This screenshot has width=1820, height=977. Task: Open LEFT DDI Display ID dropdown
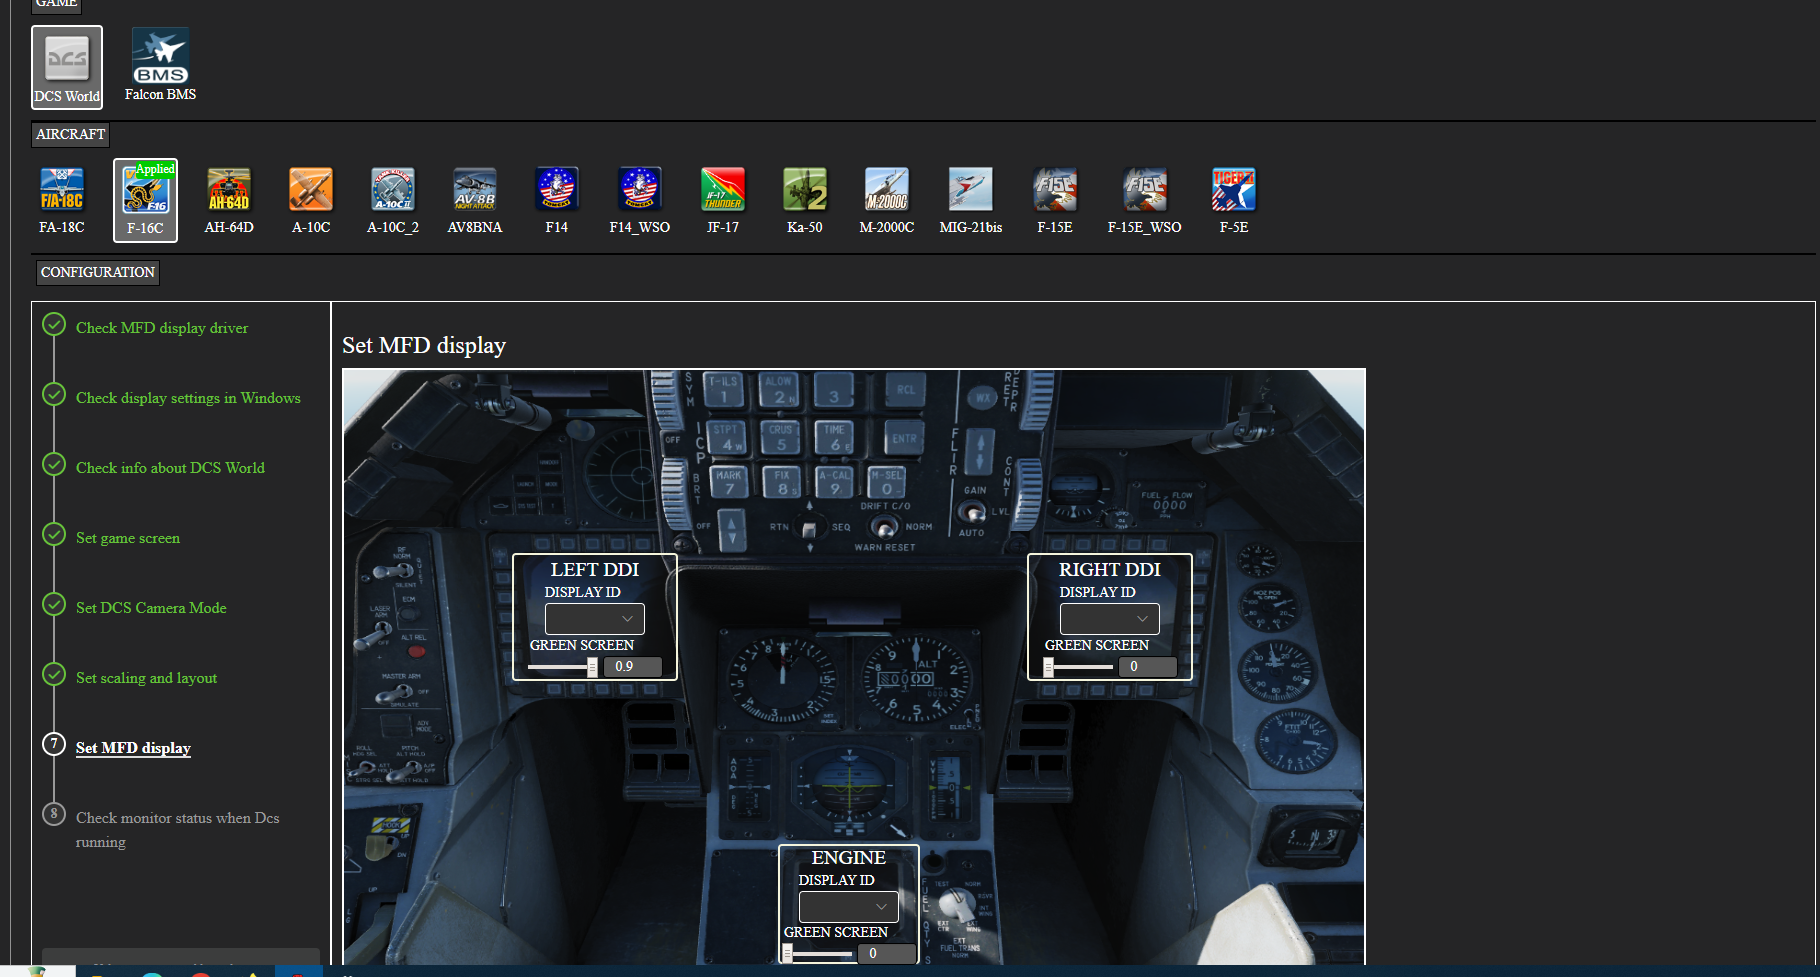click(595, 619)
